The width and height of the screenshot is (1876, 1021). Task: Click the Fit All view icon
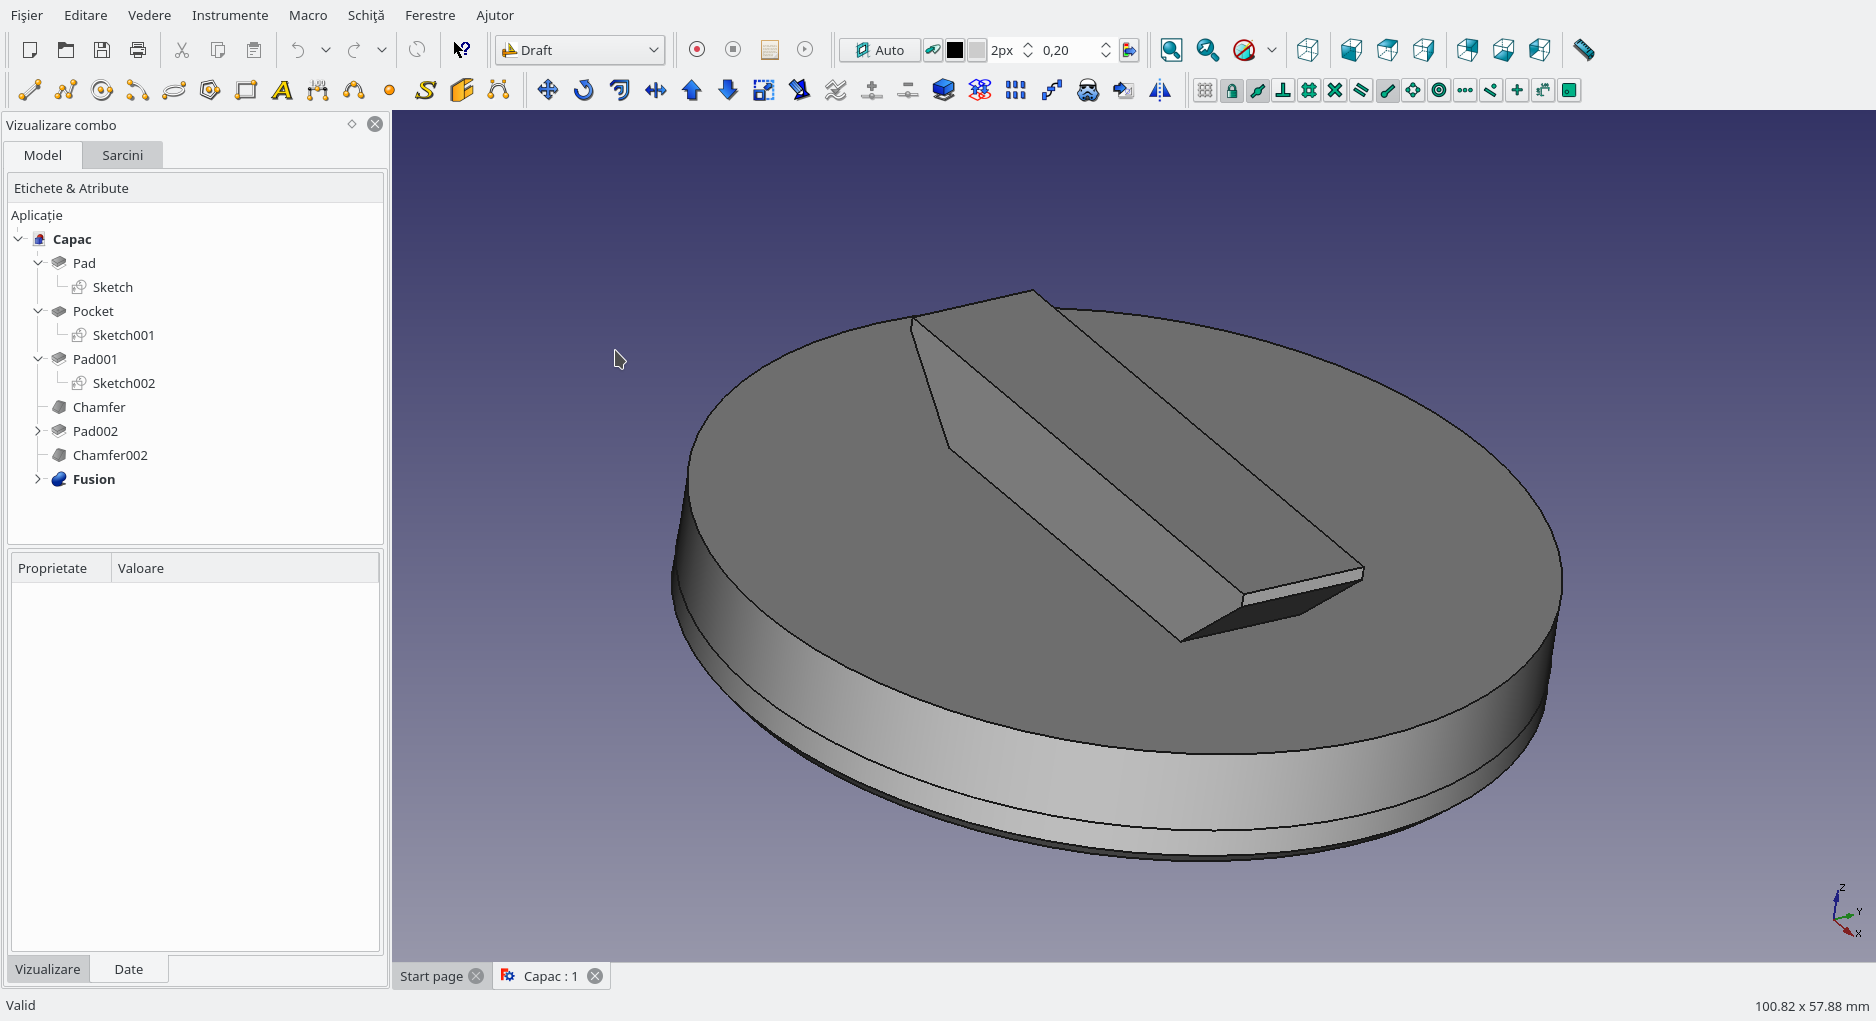(1171, 50)
